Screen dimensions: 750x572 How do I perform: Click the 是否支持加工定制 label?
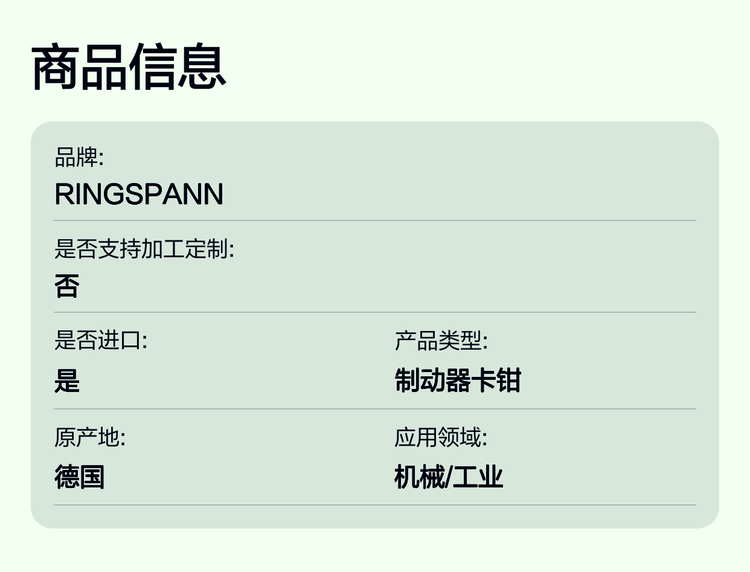144,250
